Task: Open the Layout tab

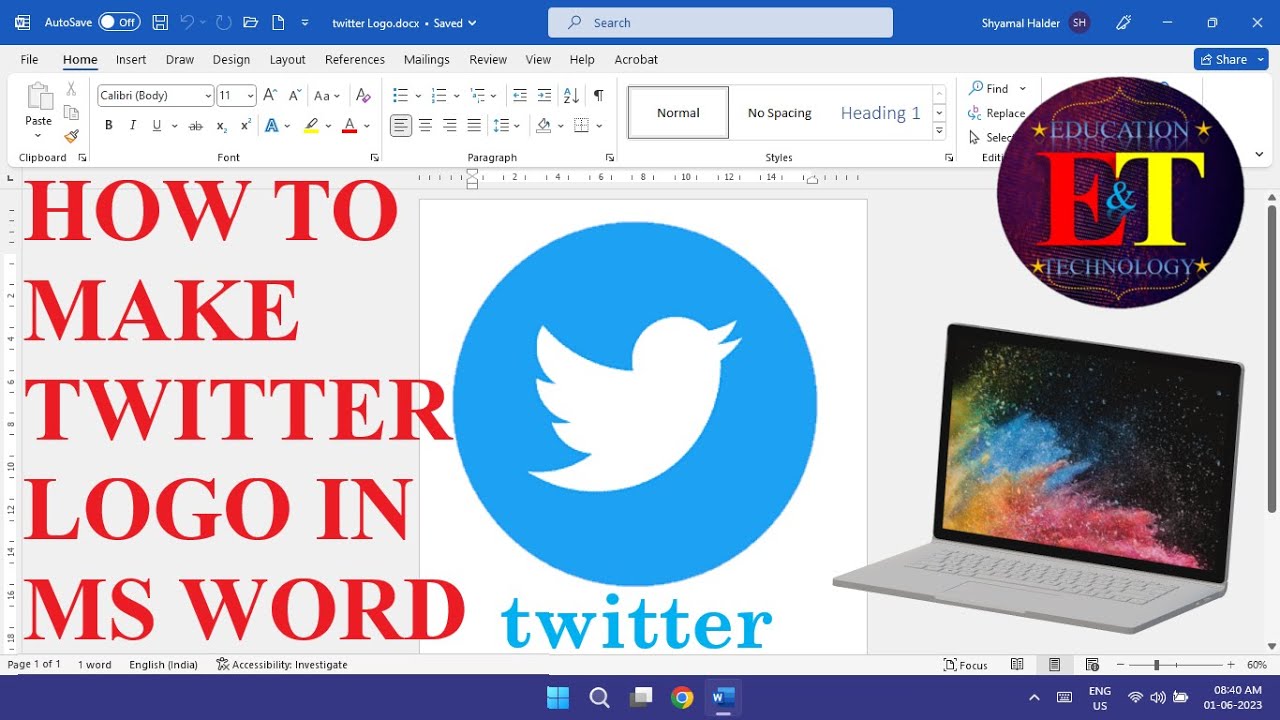Action: tap(287, 60)
